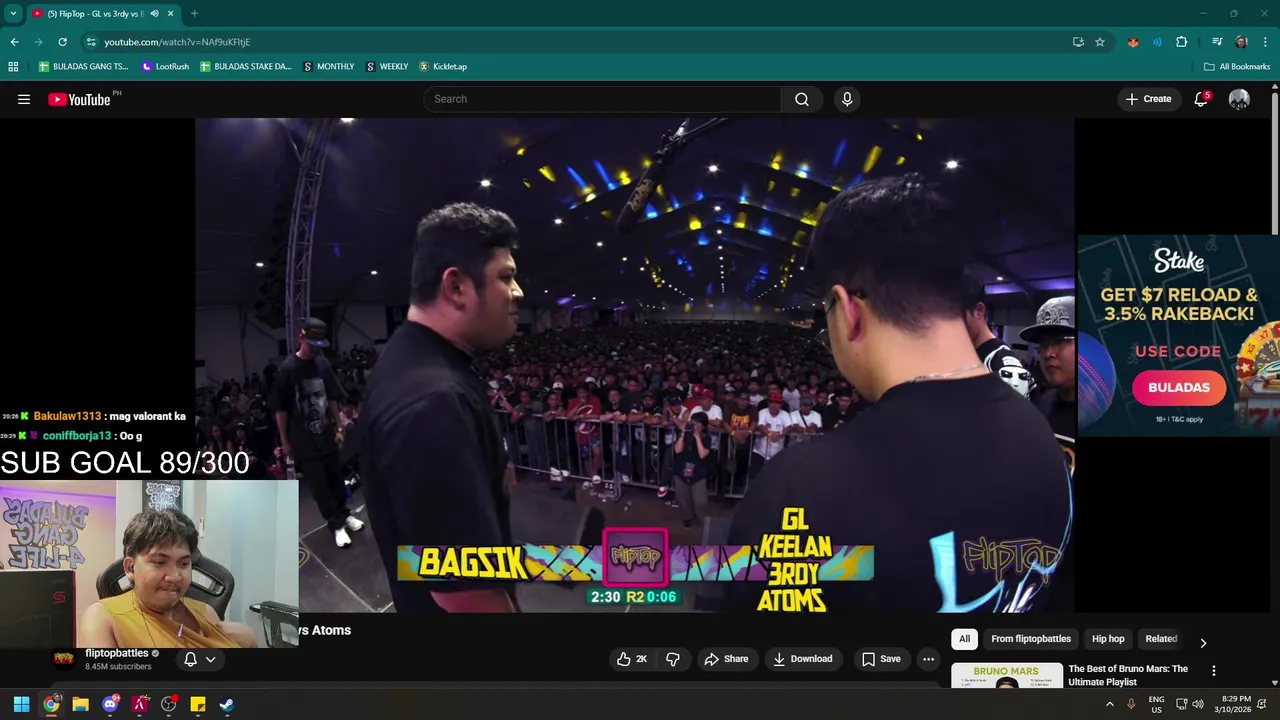Open the tab search dropdown arrow
Screen dimensions: 1280x720
tap(13, 13)
